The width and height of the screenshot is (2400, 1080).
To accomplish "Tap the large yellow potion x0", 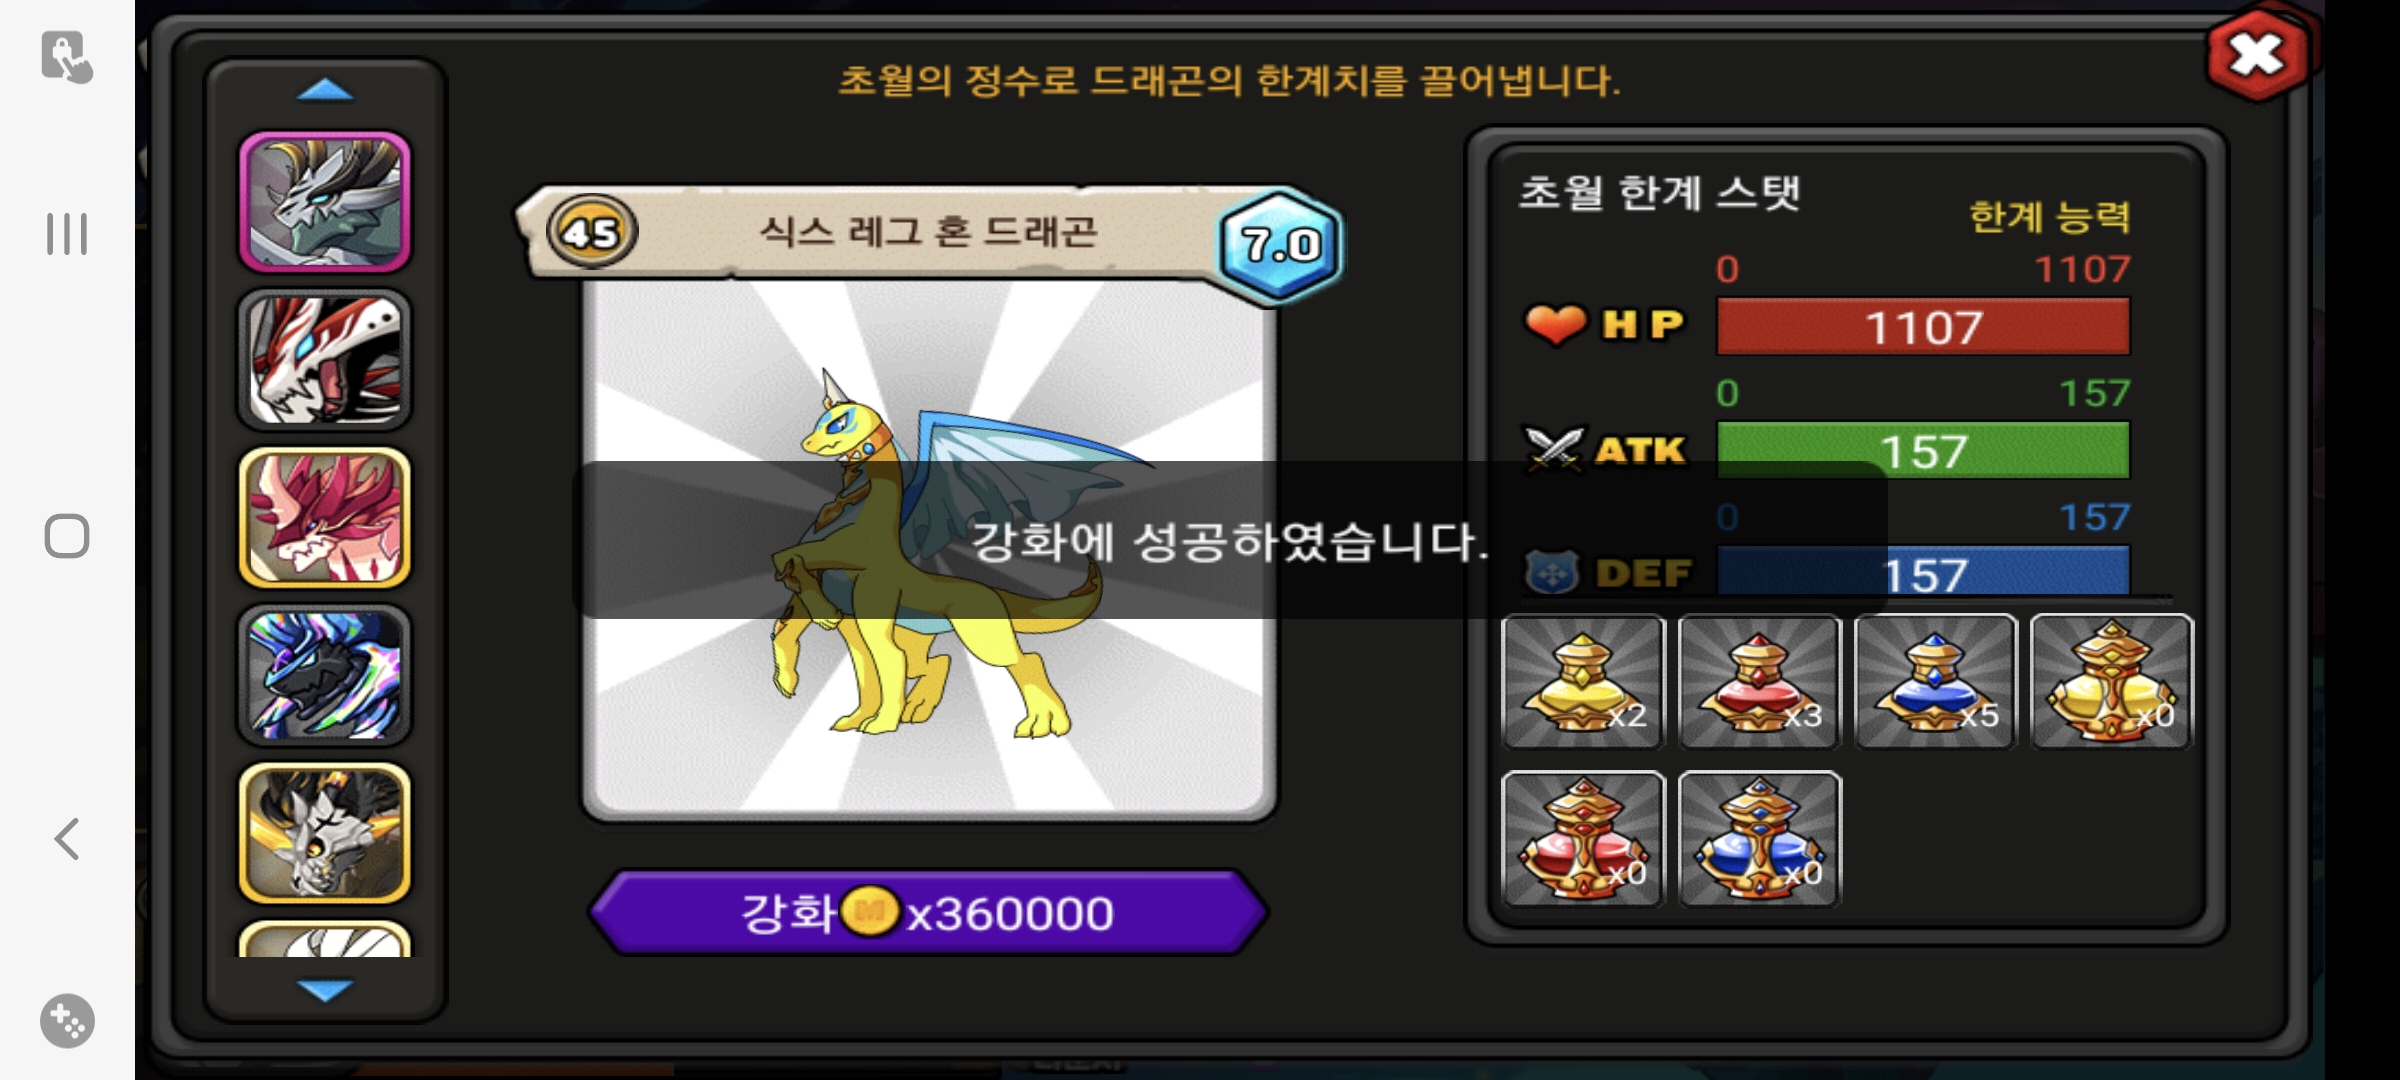I will click(2112, 681).
